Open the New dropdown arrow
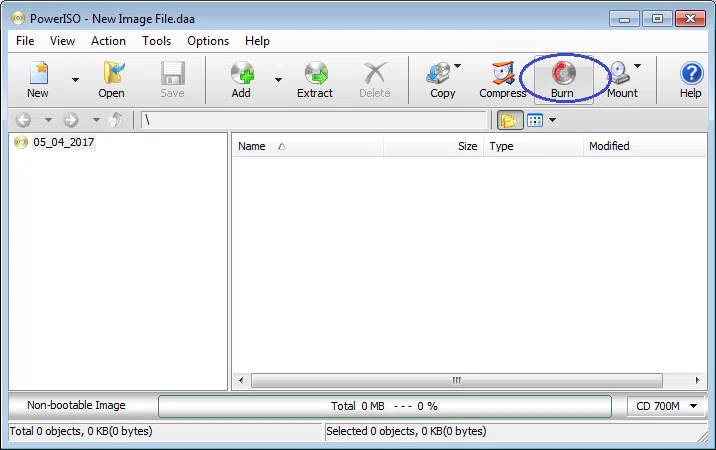The image size is (716, 450). click(x=75, y=80)
